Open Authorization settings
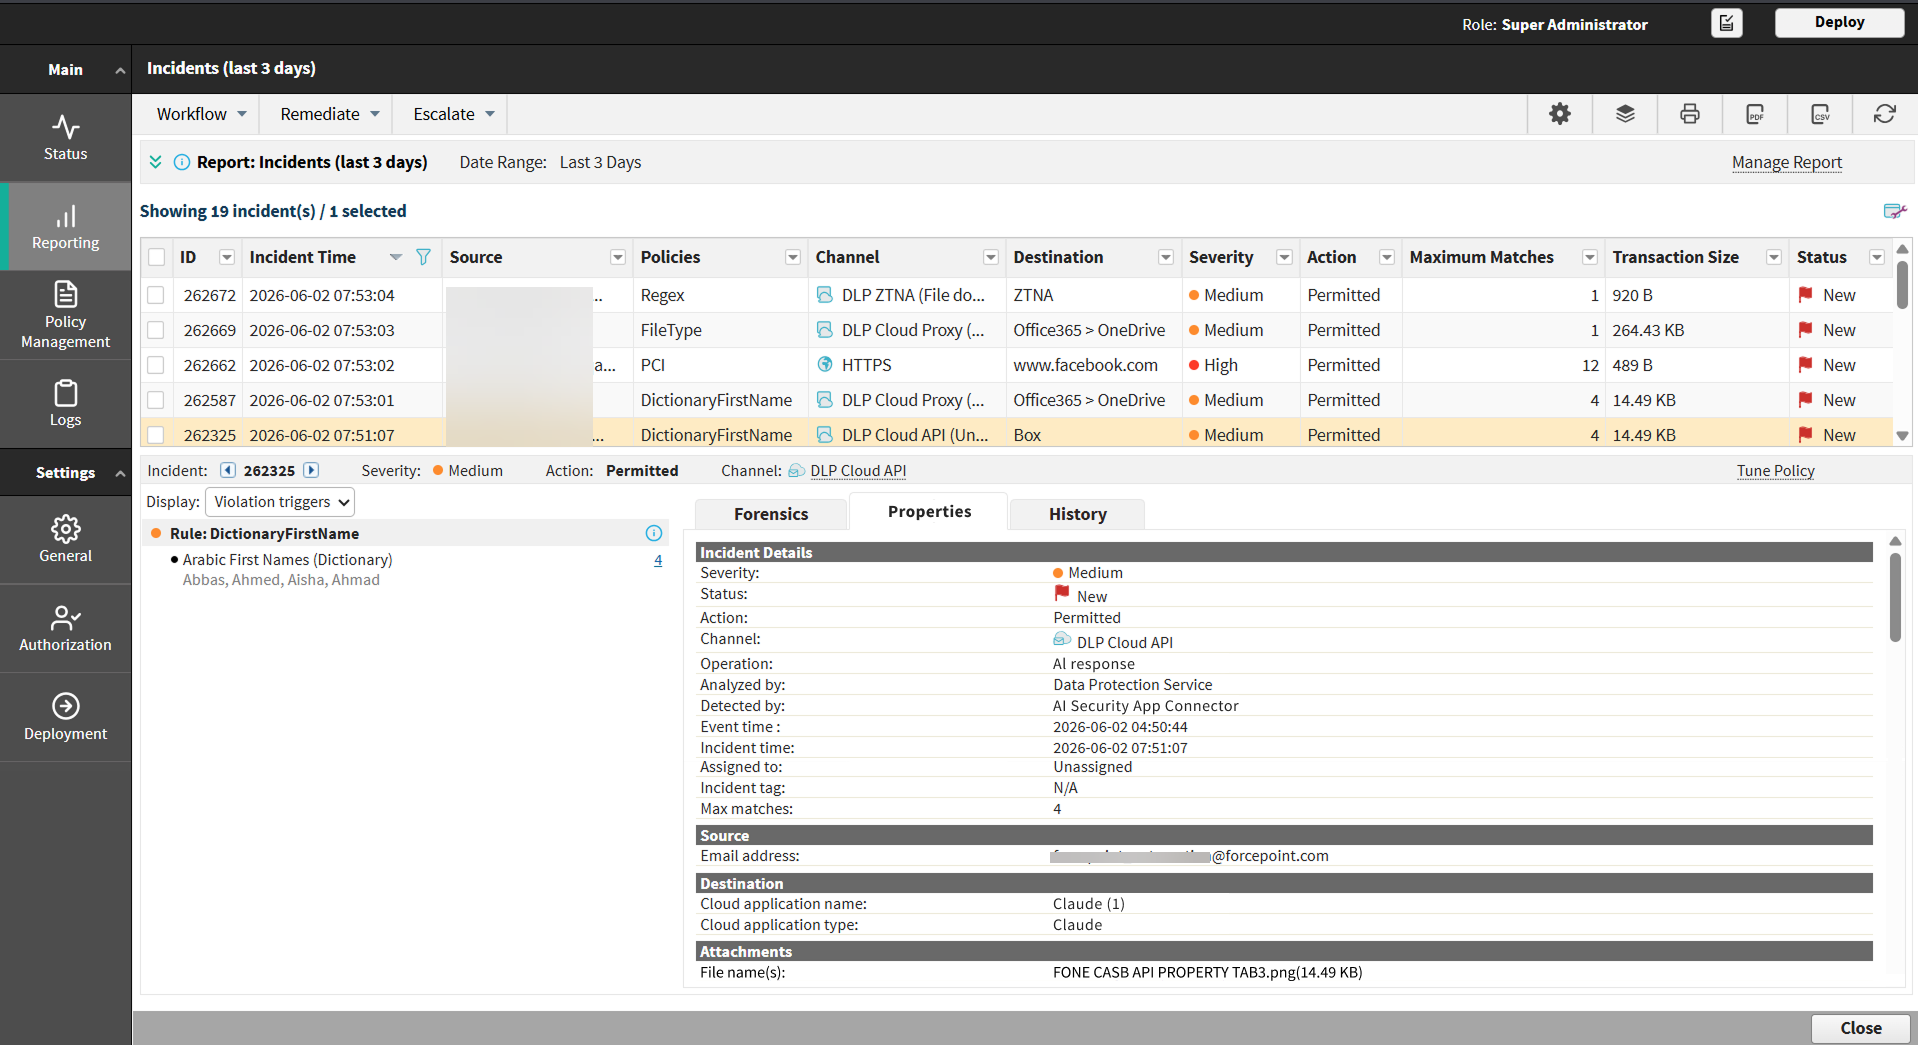Screen dimensions: 1918x1045 (x=65, y=629)
